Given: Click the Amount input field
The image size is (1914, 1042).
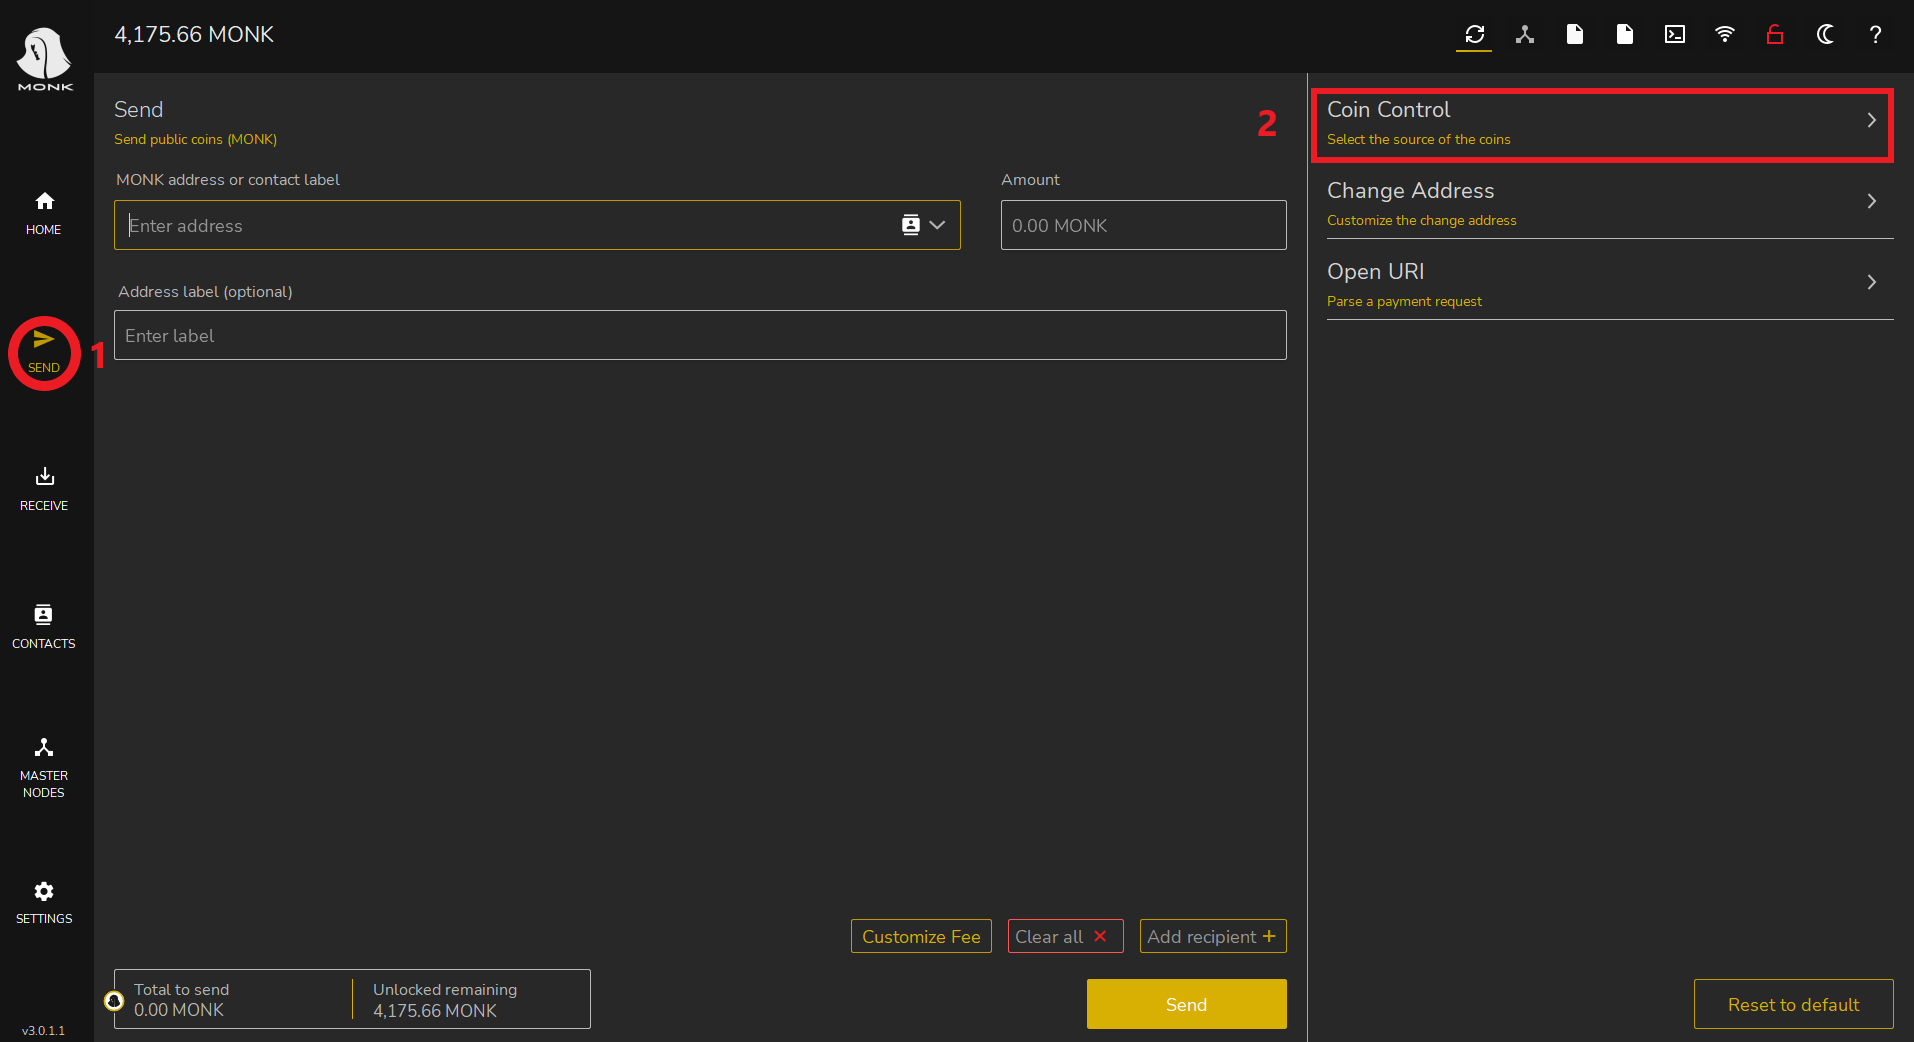Looking at the screenshot, I should 1143,225.
